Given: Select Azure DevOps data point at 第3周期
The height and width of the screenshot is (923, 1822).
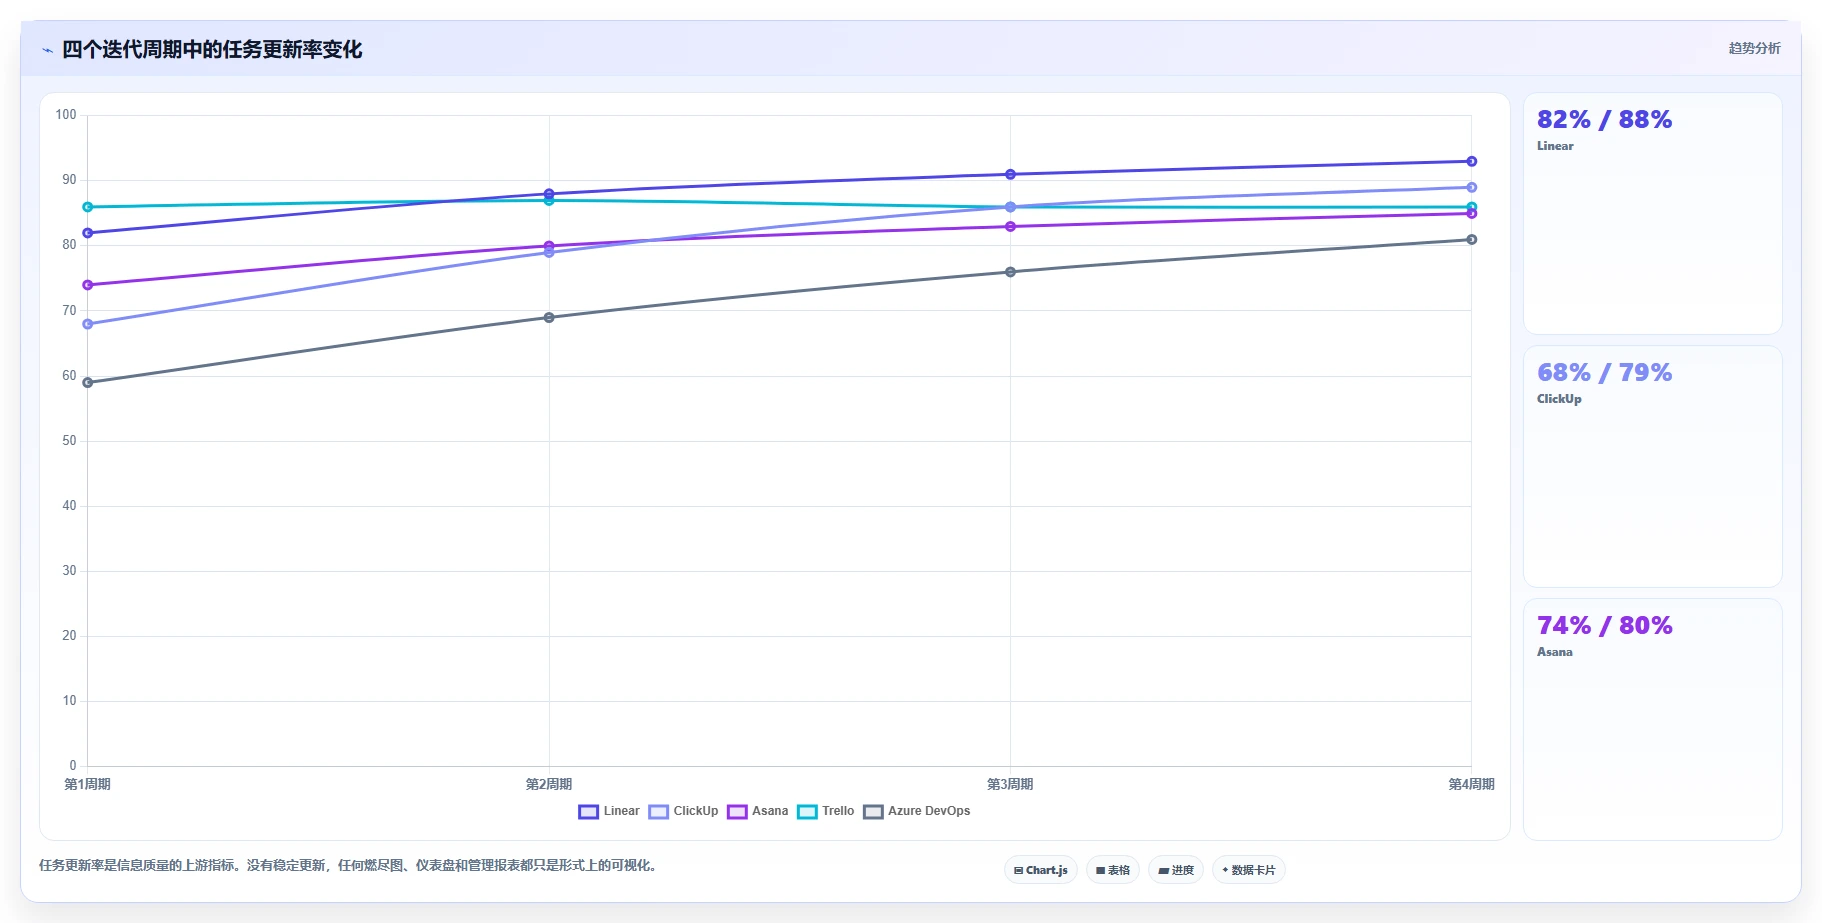Looking at the screenshot, I should (1010, 272).
